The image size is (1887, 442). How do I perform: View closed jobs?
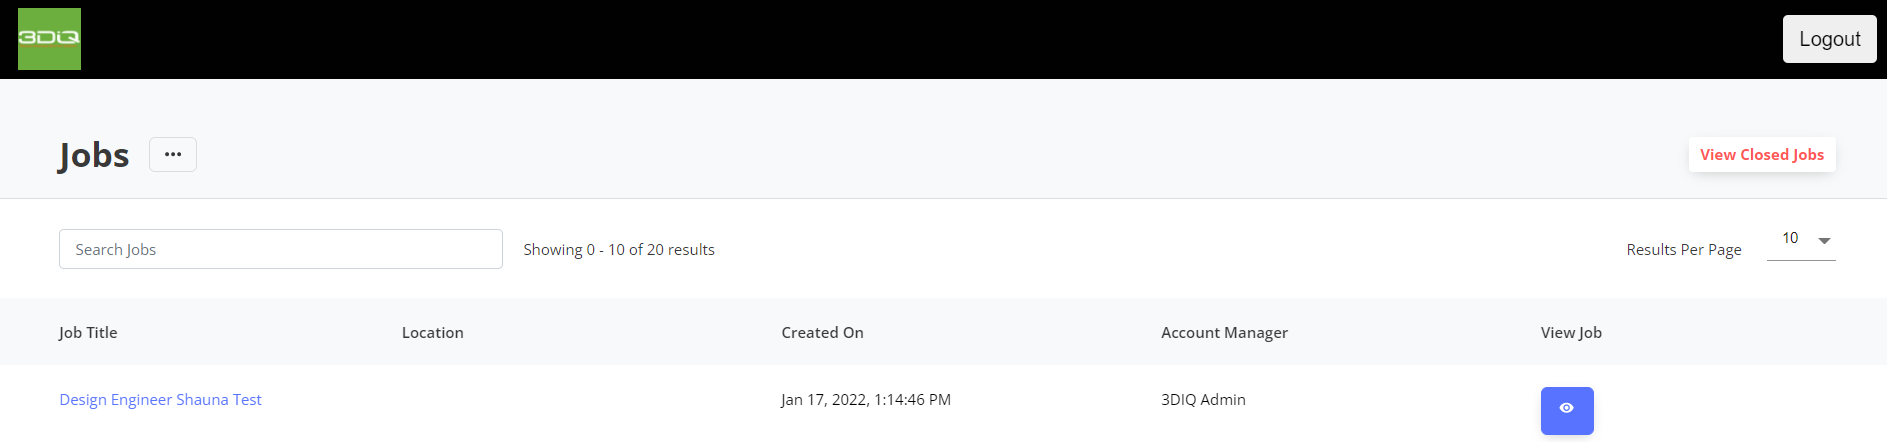click(x=1762, y=154)
